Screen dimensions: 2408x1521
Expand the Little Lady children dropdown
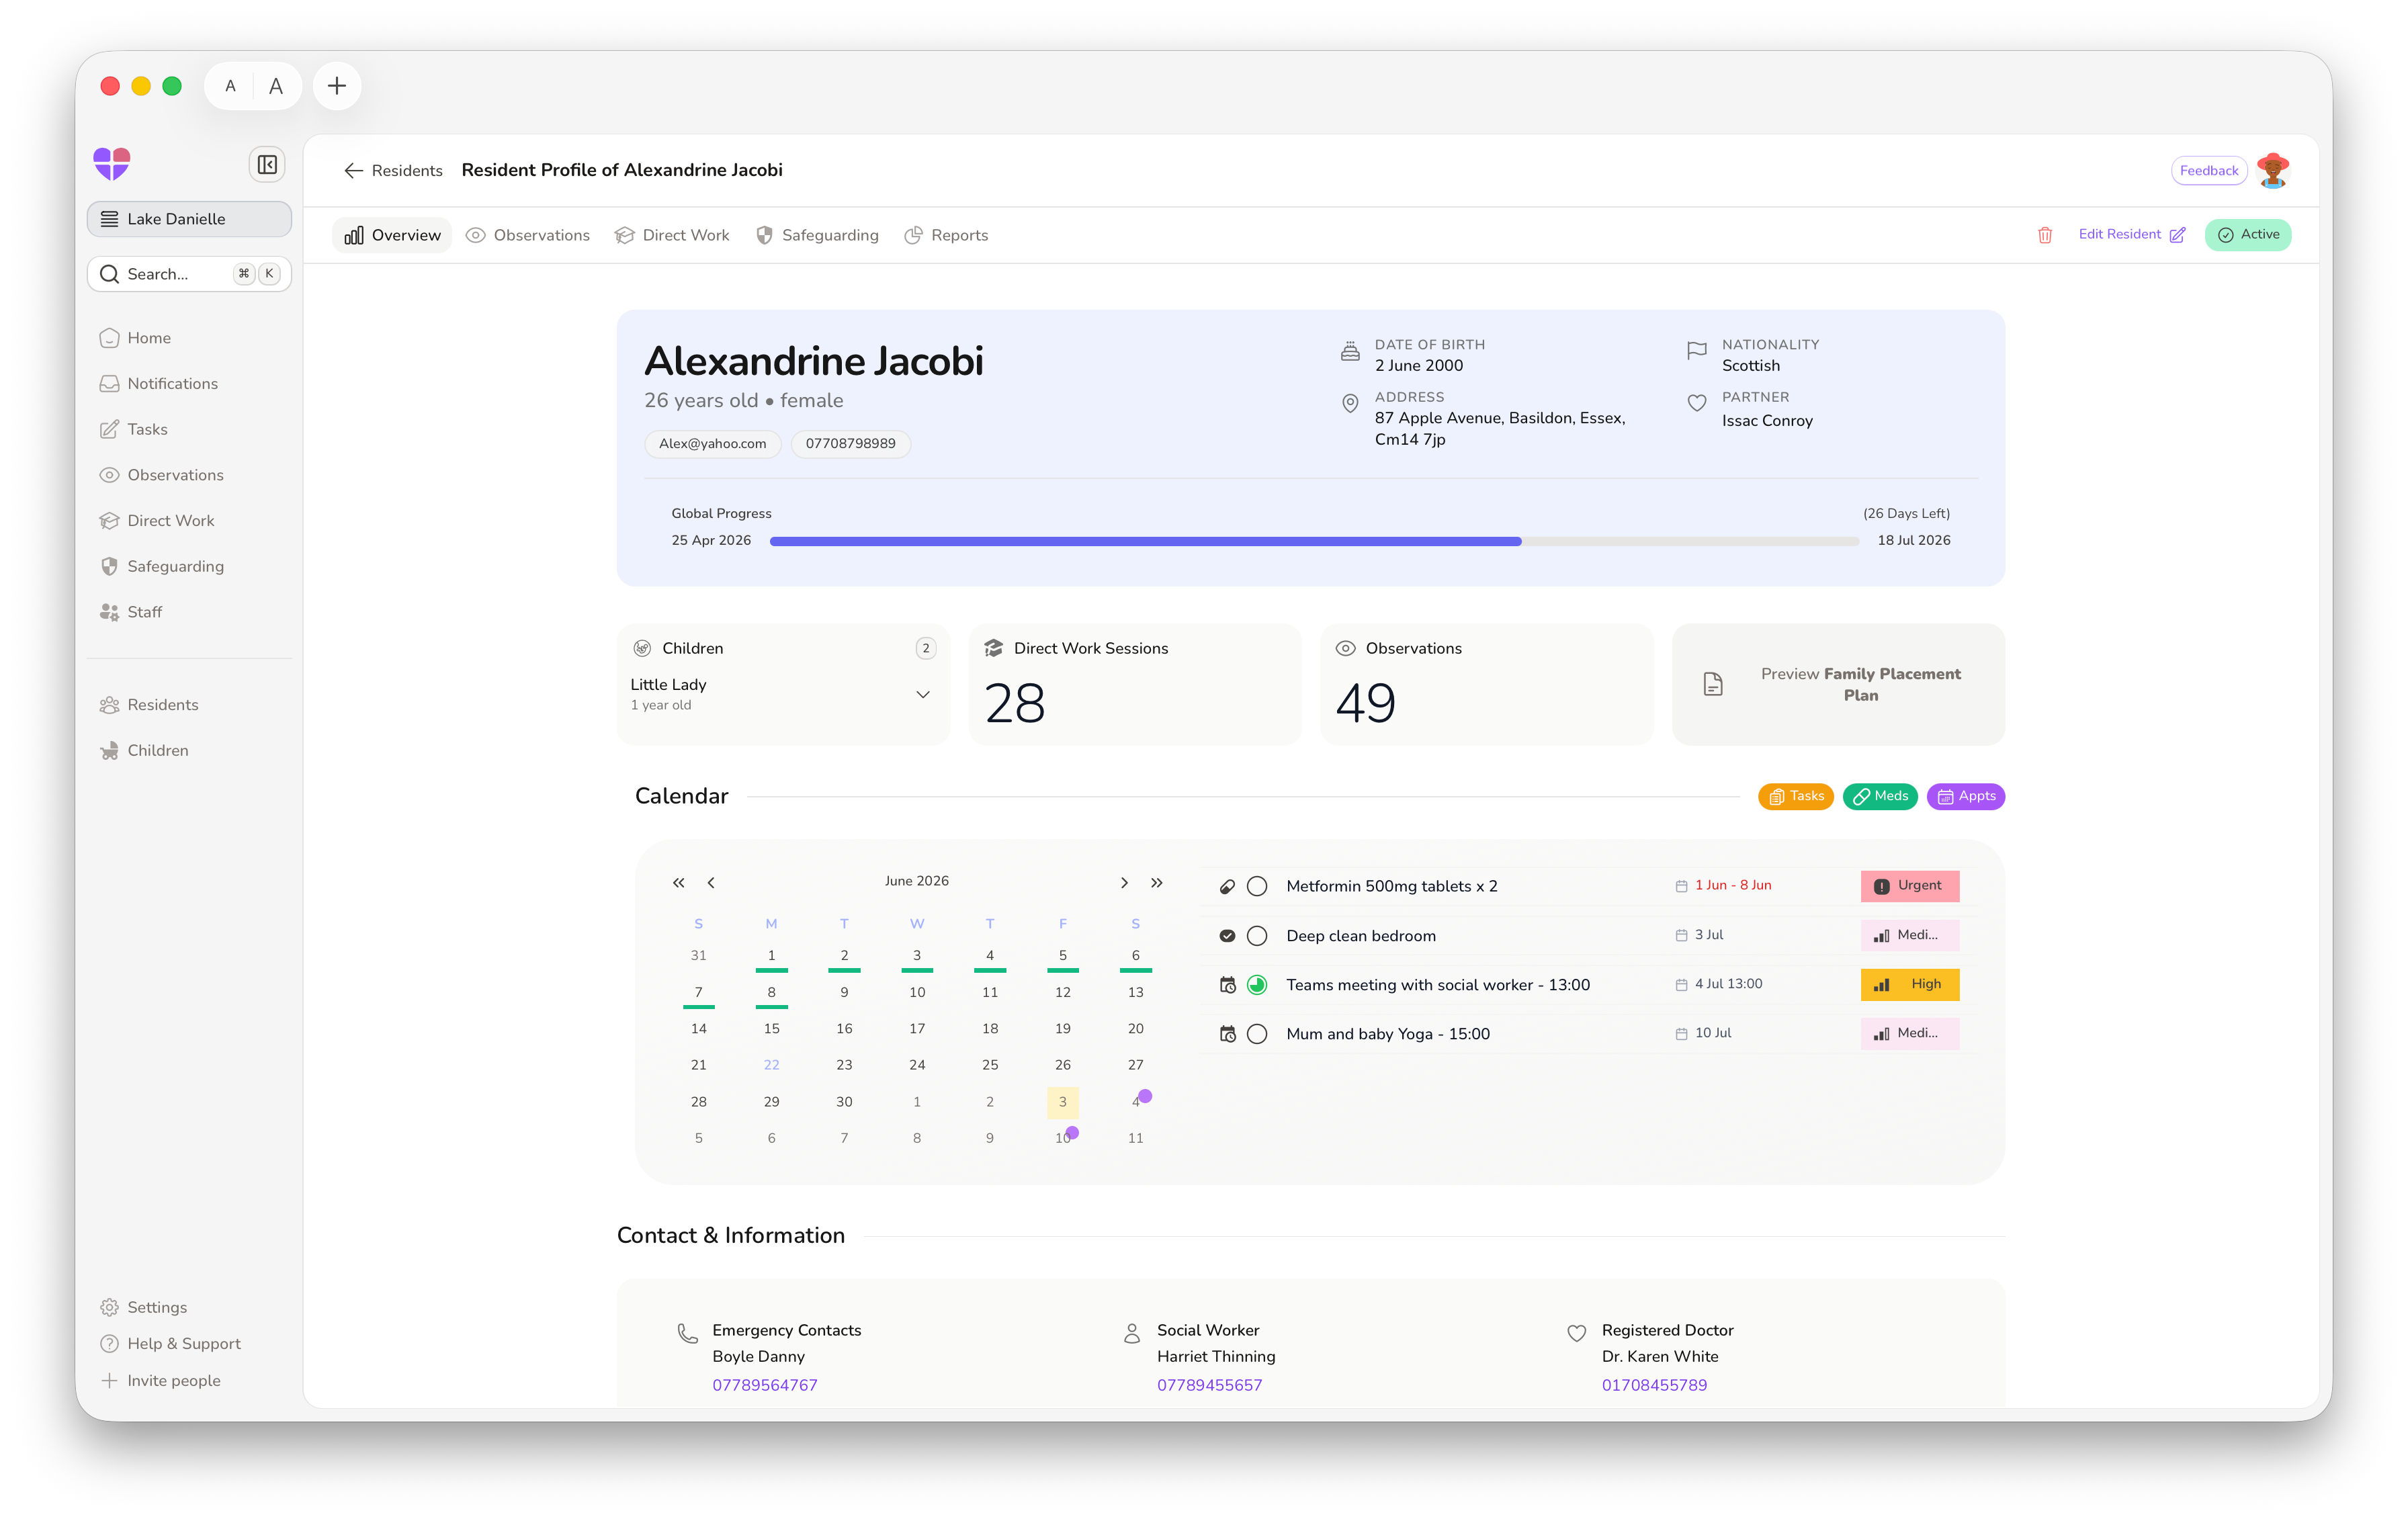click(x=922, y=694)
